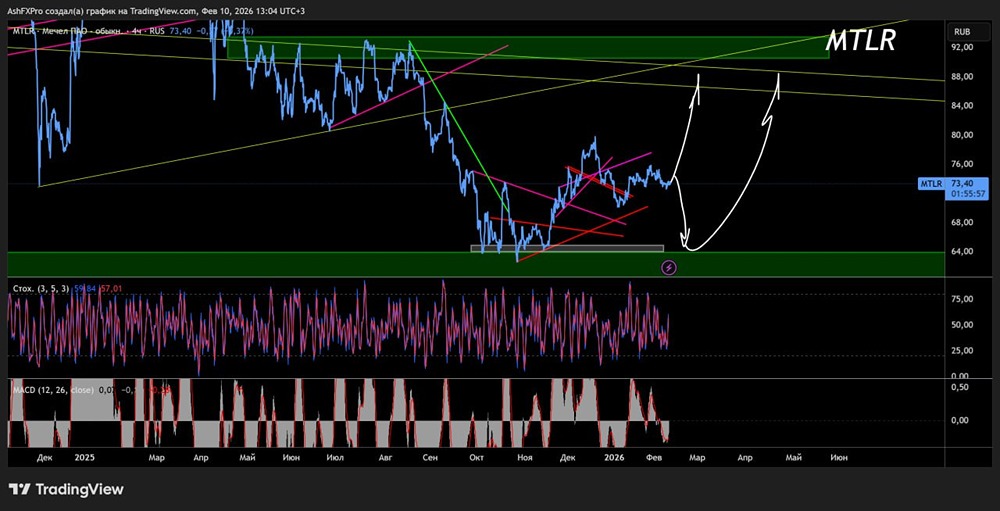The height and width of the screenshot is (511, 1000).
Task: Click the 64,00 price axis label
Action: coord(962,251)
